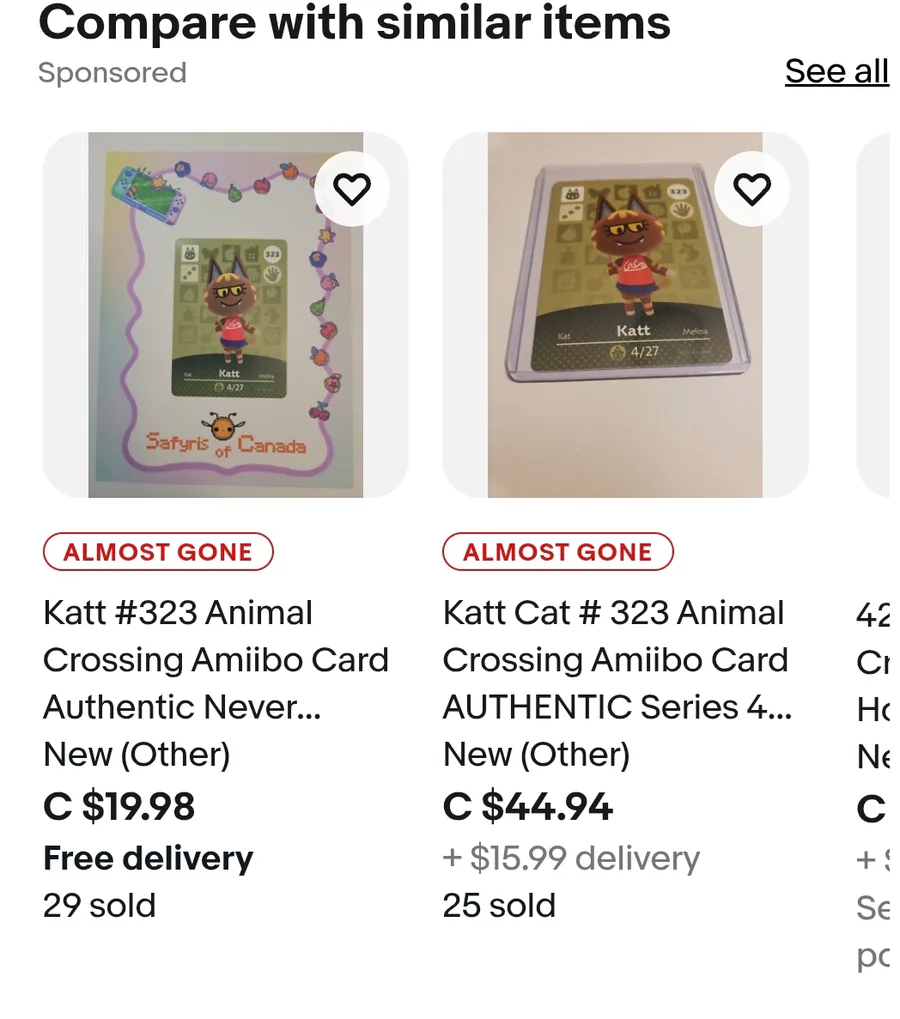The height and width of the screenshot is (1019, 900).
Task: Click New (Other) condition under the $44.94 listing
Action: [x=536, y=755]
